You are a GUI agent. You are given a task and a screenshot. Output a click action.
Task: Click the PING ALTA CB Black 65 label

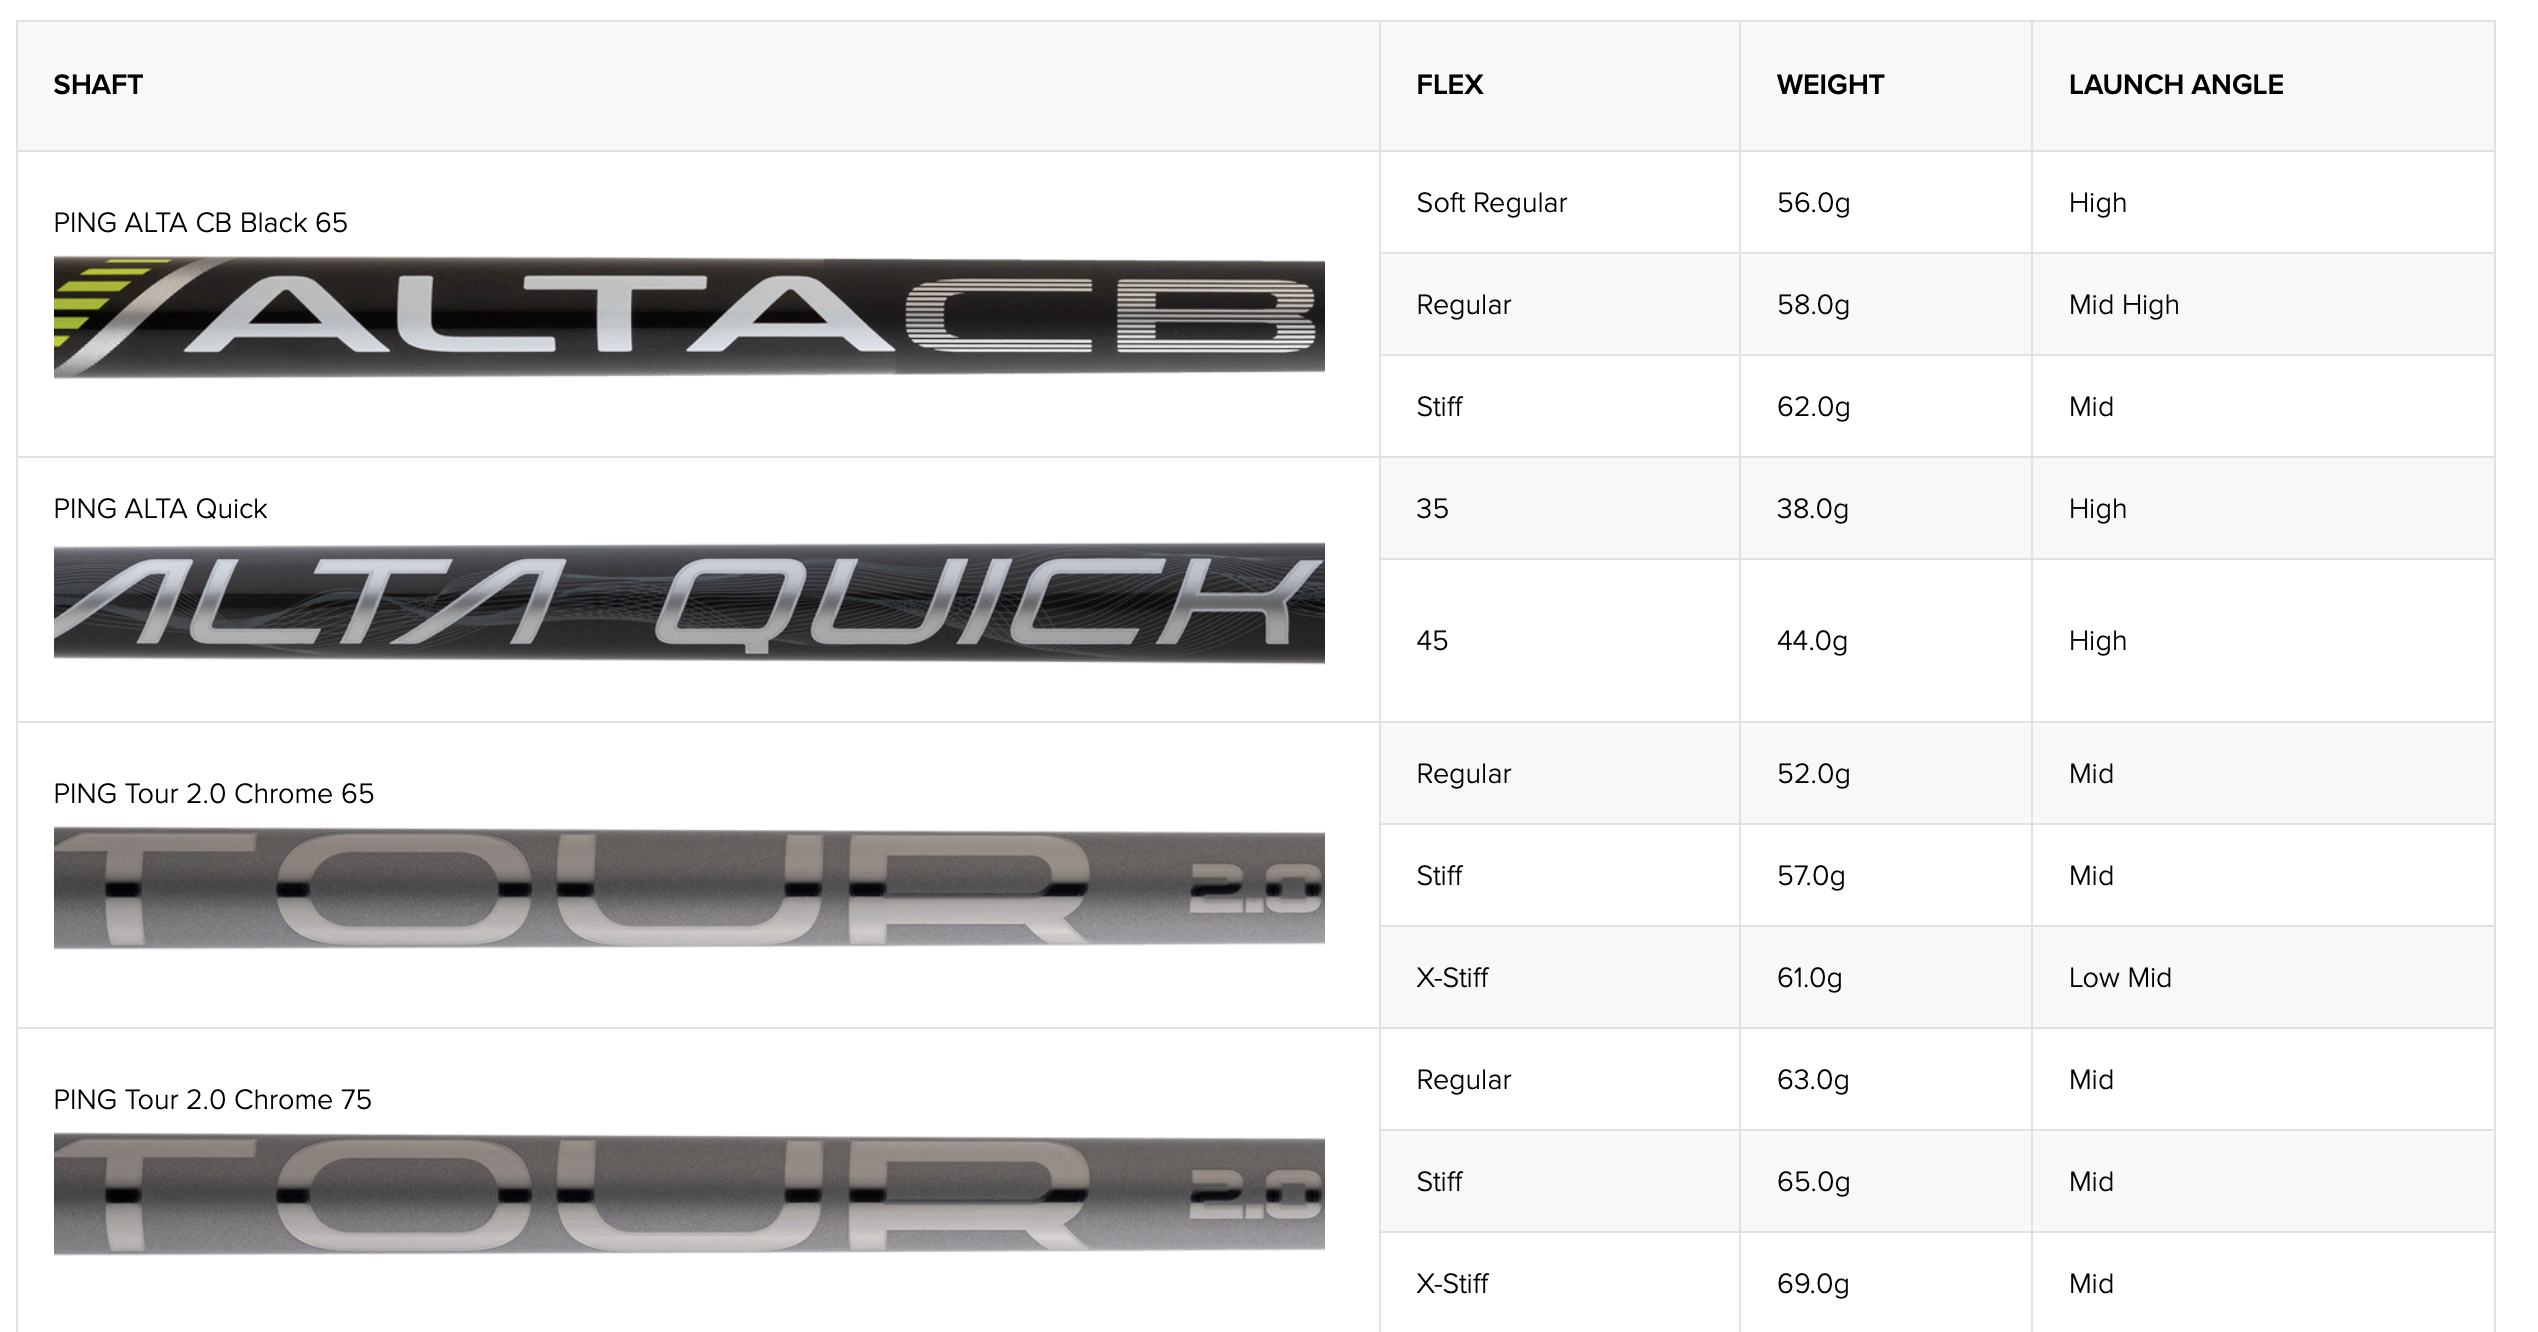click(x=200, y=223)
